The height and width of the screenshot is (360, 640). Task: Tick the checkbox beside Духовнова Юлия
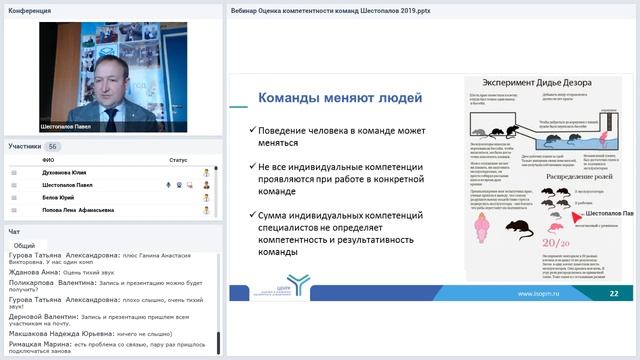click(14, 173)
